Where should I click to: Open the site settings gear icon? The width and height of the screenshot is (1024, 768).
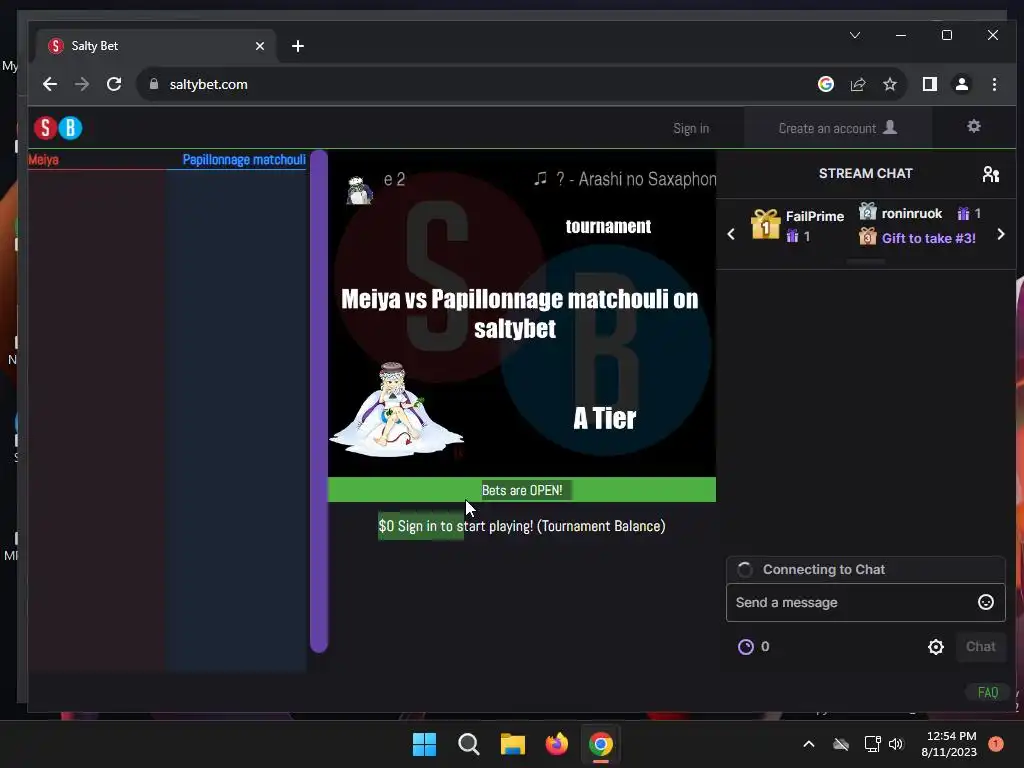coord(974,126)
